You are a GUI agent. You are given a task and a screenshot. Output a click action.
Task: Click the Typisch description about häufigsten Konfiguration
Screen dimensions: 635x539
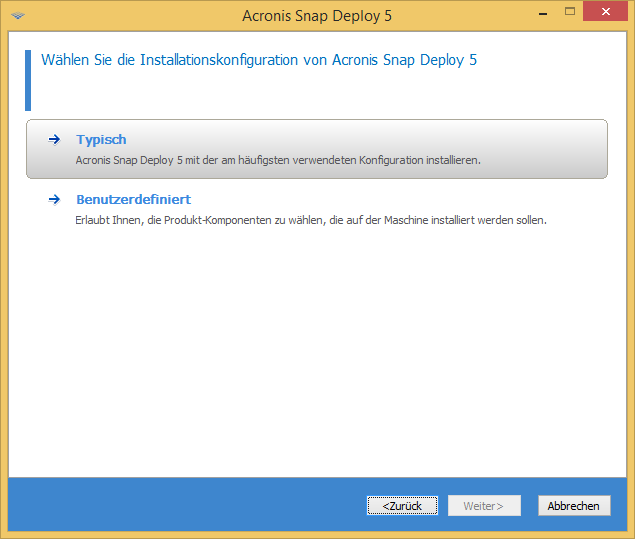click(278, 160)
